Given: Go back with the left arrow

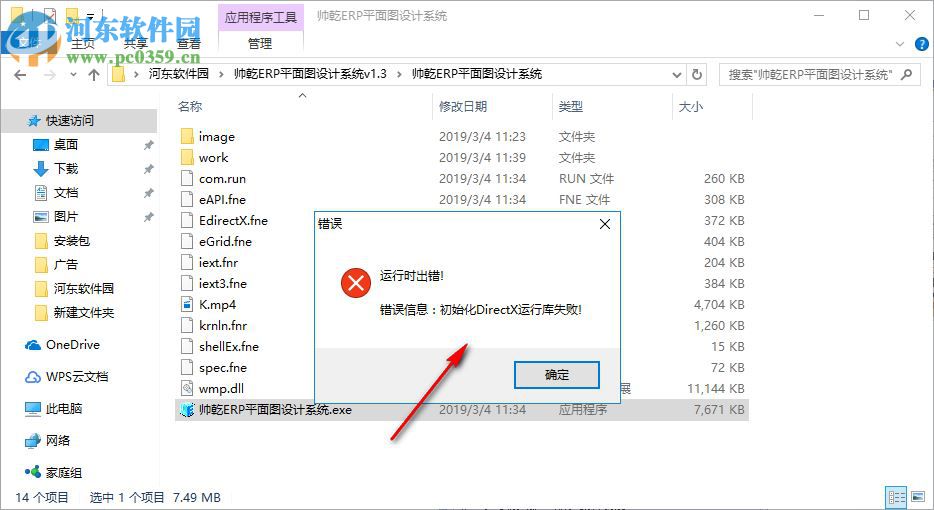Looking at the screenshot, I should tap(20, 74).
